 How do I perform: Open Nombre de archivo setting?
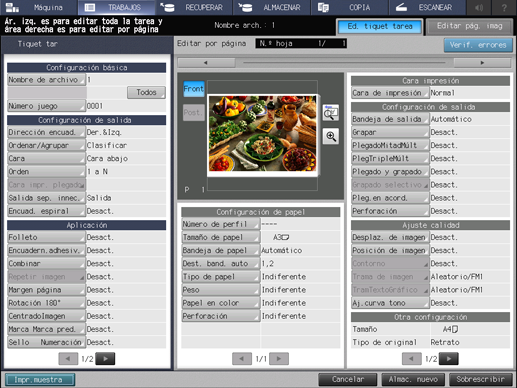[46, 80]
